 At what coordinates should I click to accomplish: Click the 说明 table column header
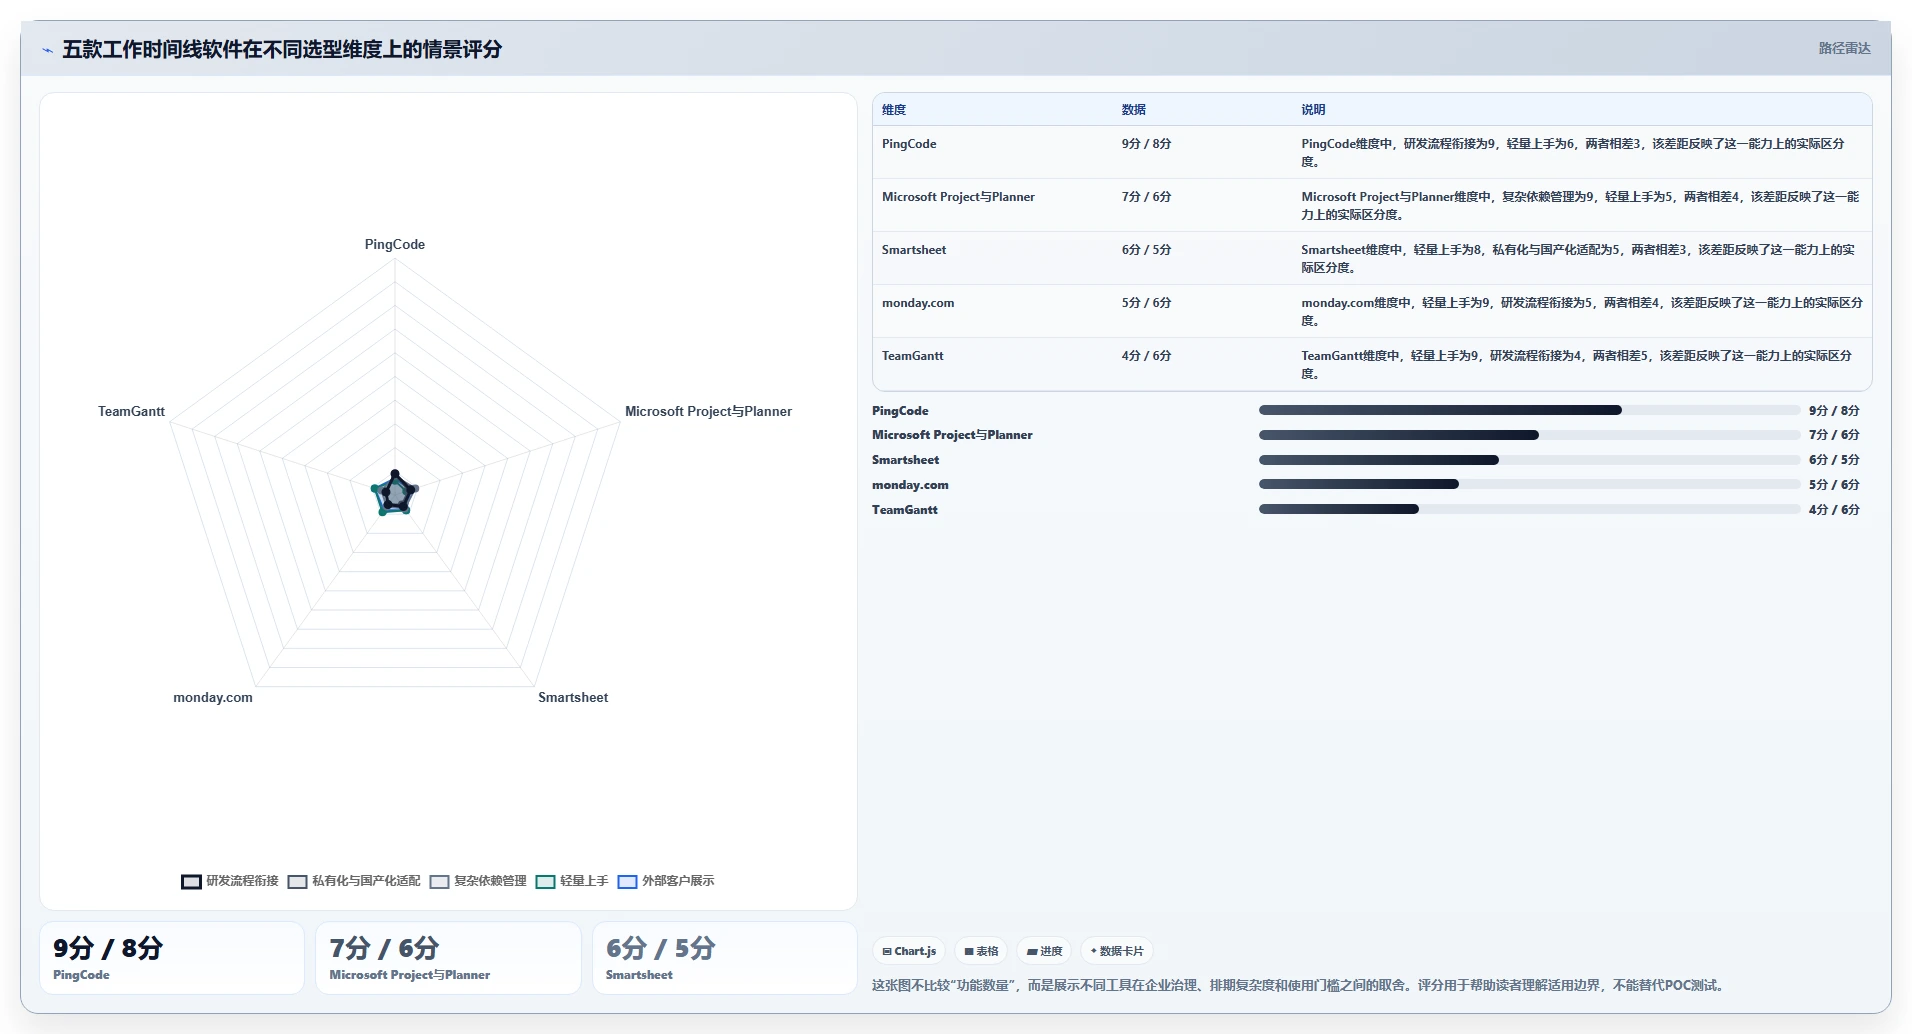[1313, 110]
